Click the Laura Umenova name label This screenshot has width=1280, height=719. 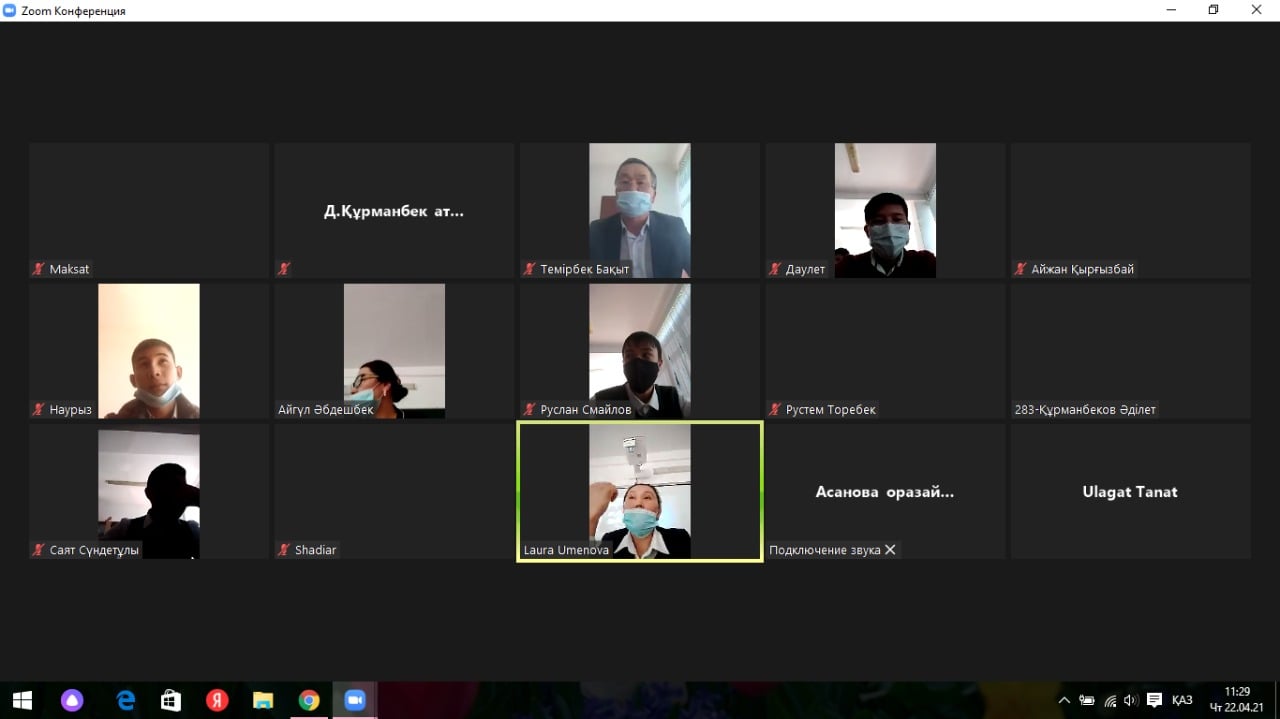566,550
